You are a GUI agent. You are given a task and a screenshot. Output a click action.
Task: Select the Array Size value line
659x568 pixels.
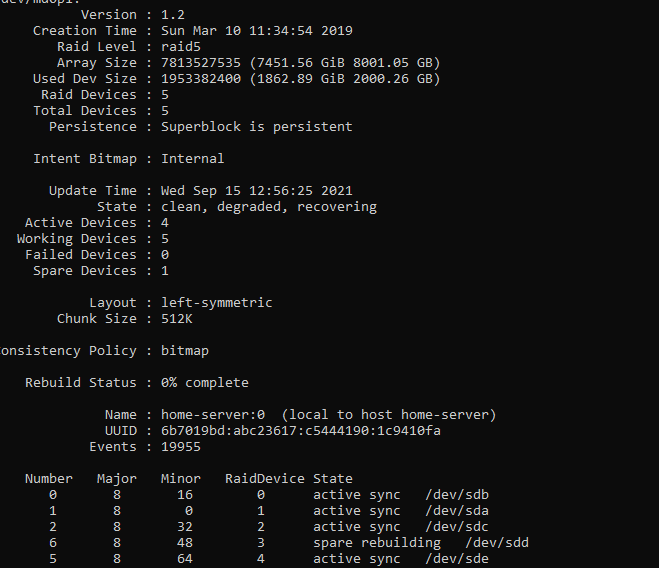(300, 63)
